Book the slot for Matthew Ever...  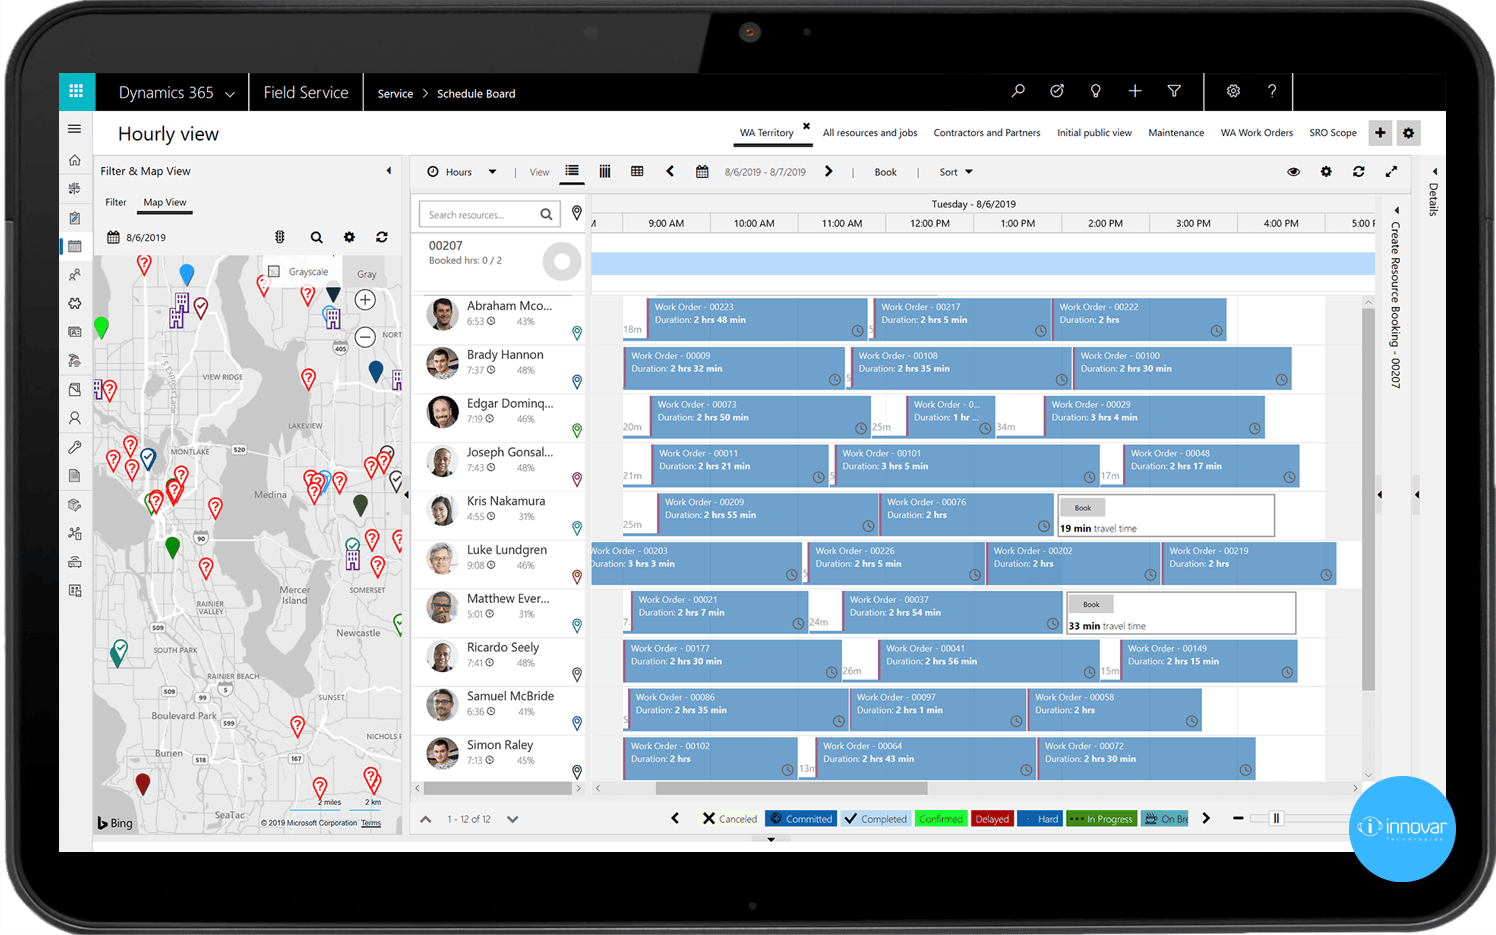coord(1091,604)
